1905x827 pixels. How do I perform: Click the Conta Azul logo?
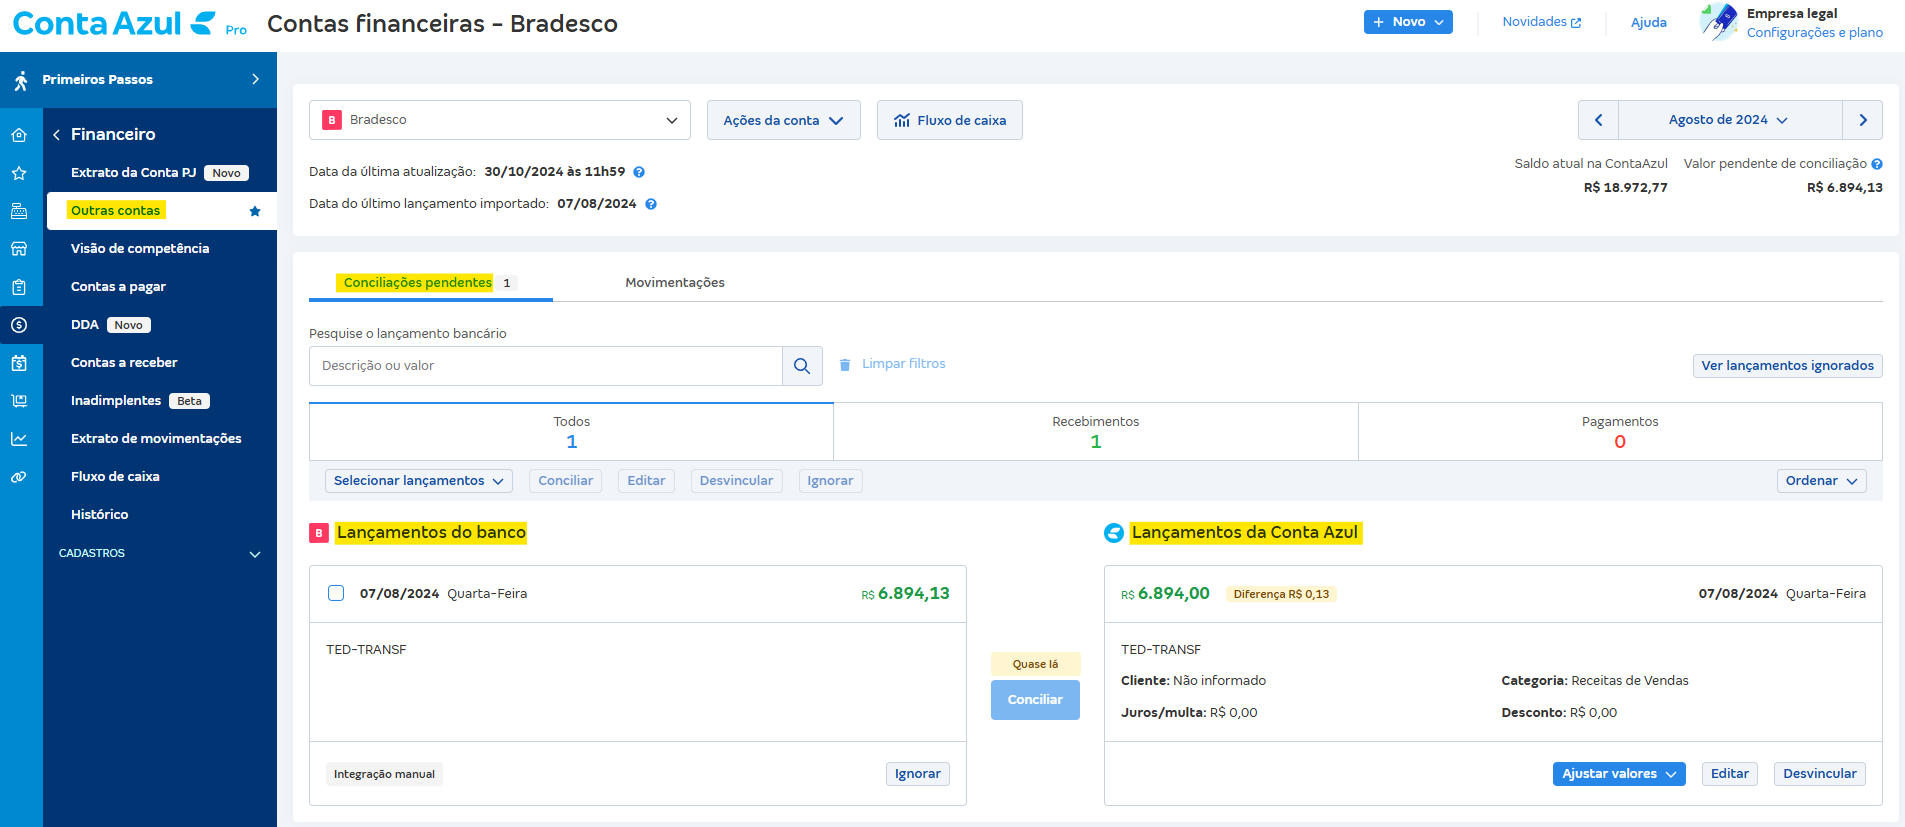[114, 23]
